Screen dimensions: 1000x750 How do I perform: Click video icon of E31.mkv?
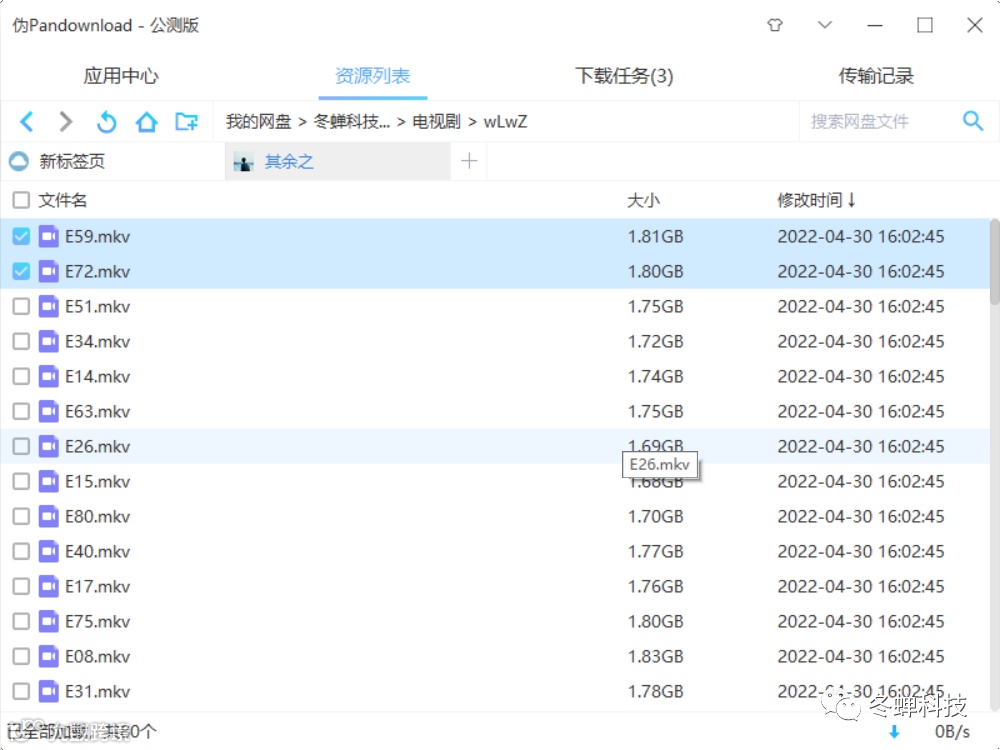[48, 691]
